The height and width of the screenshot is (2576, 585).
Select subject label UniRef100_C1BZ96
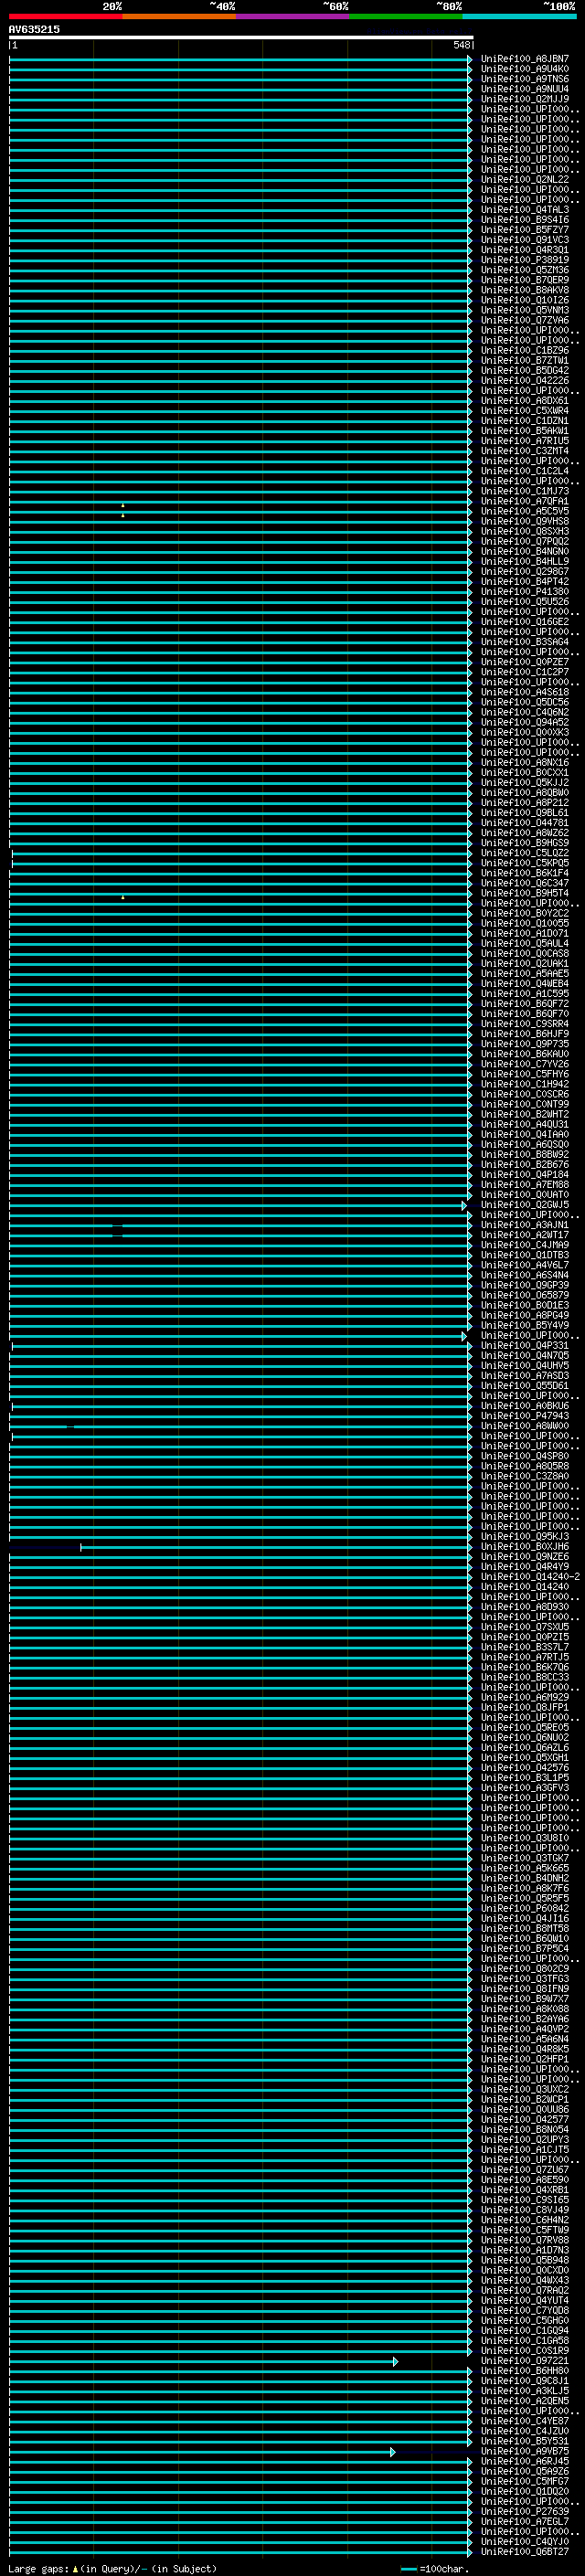(x=524, y=350)
